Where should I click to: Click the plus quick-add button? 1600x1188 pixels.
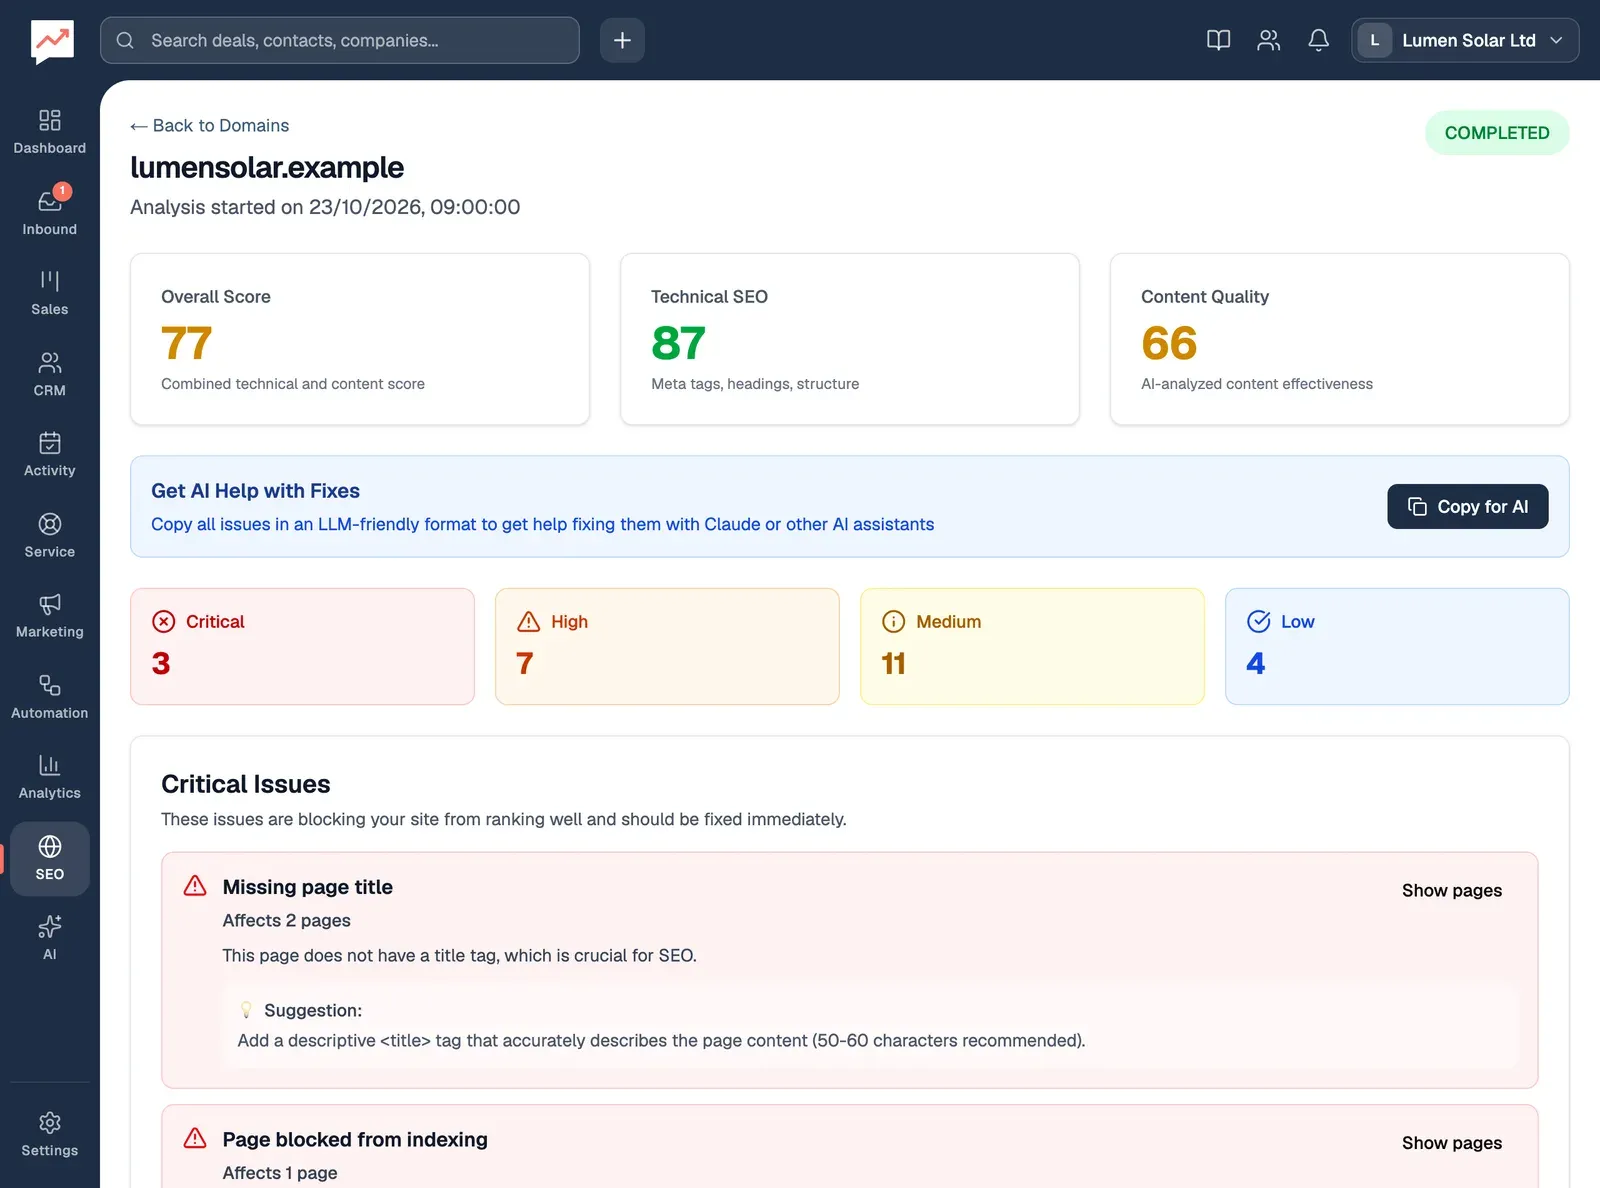click(622, 40)
